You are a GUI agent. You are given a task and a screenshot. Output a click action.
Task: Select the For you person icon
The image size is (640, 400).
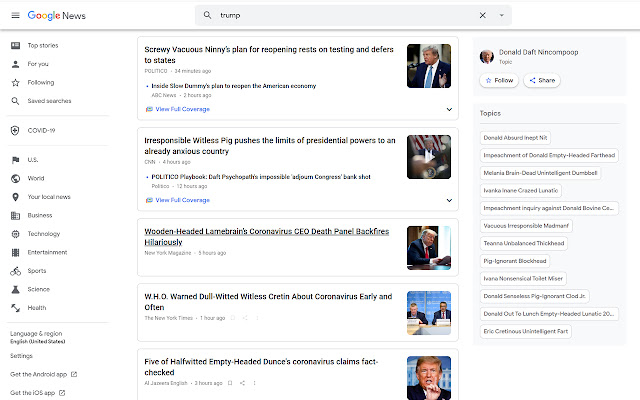[x=16, y=64]
